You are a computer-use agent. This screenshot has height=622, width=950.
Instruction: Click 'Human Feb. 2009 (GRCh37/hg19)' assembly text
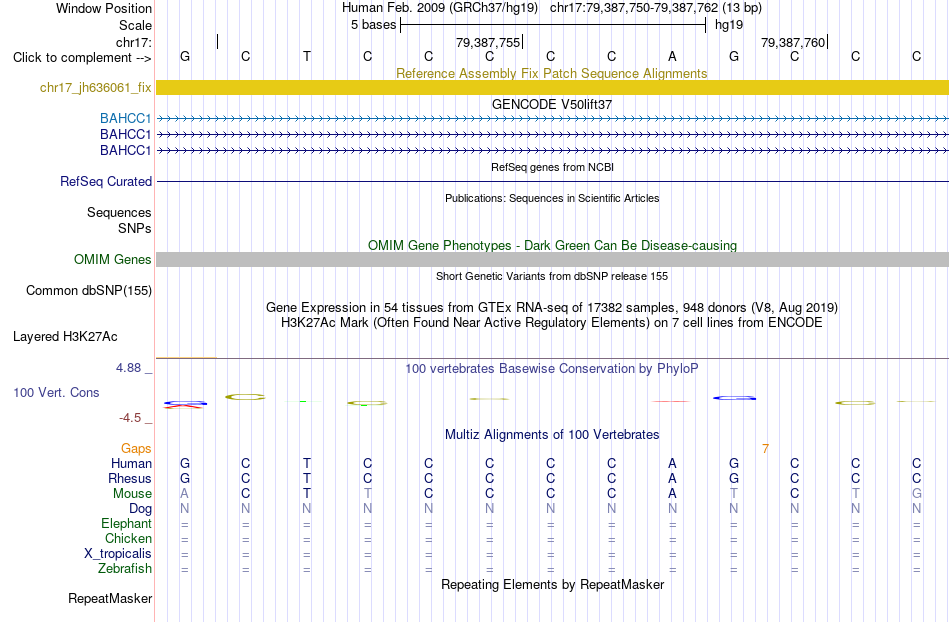coord(439,8)
